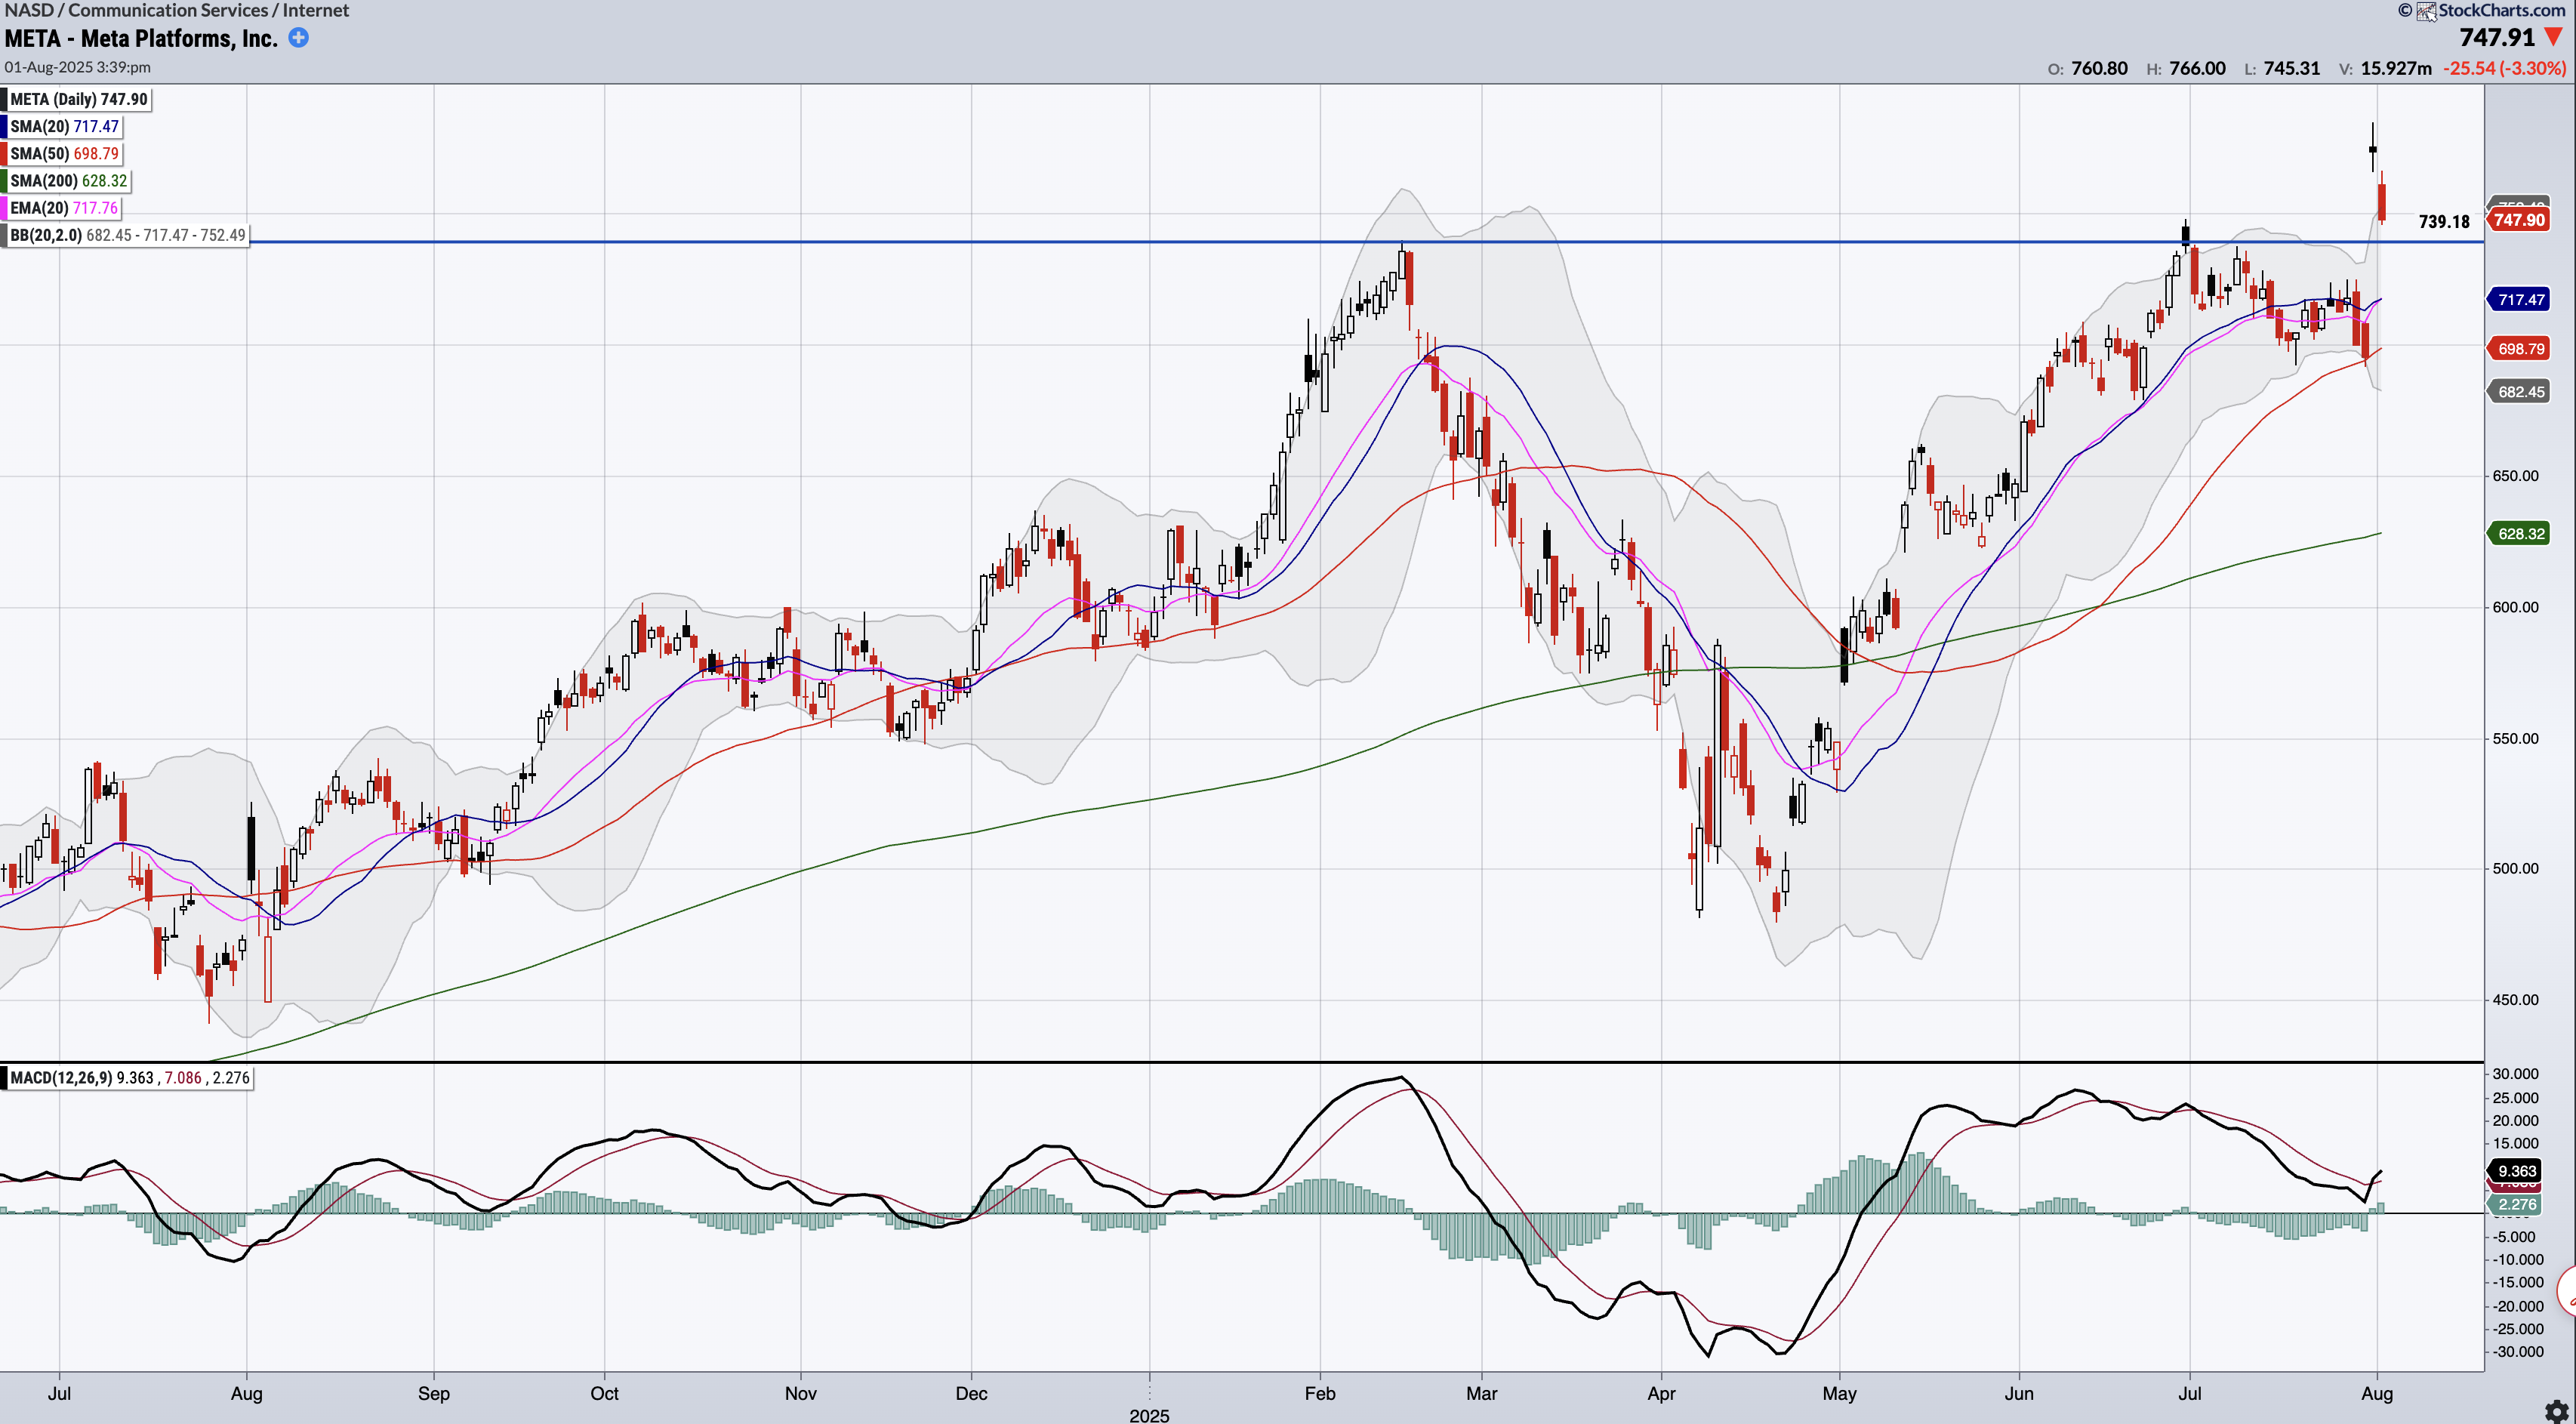
Task: Click the META - Meta Platforms, Inc. title
Action: click(141, 38)
